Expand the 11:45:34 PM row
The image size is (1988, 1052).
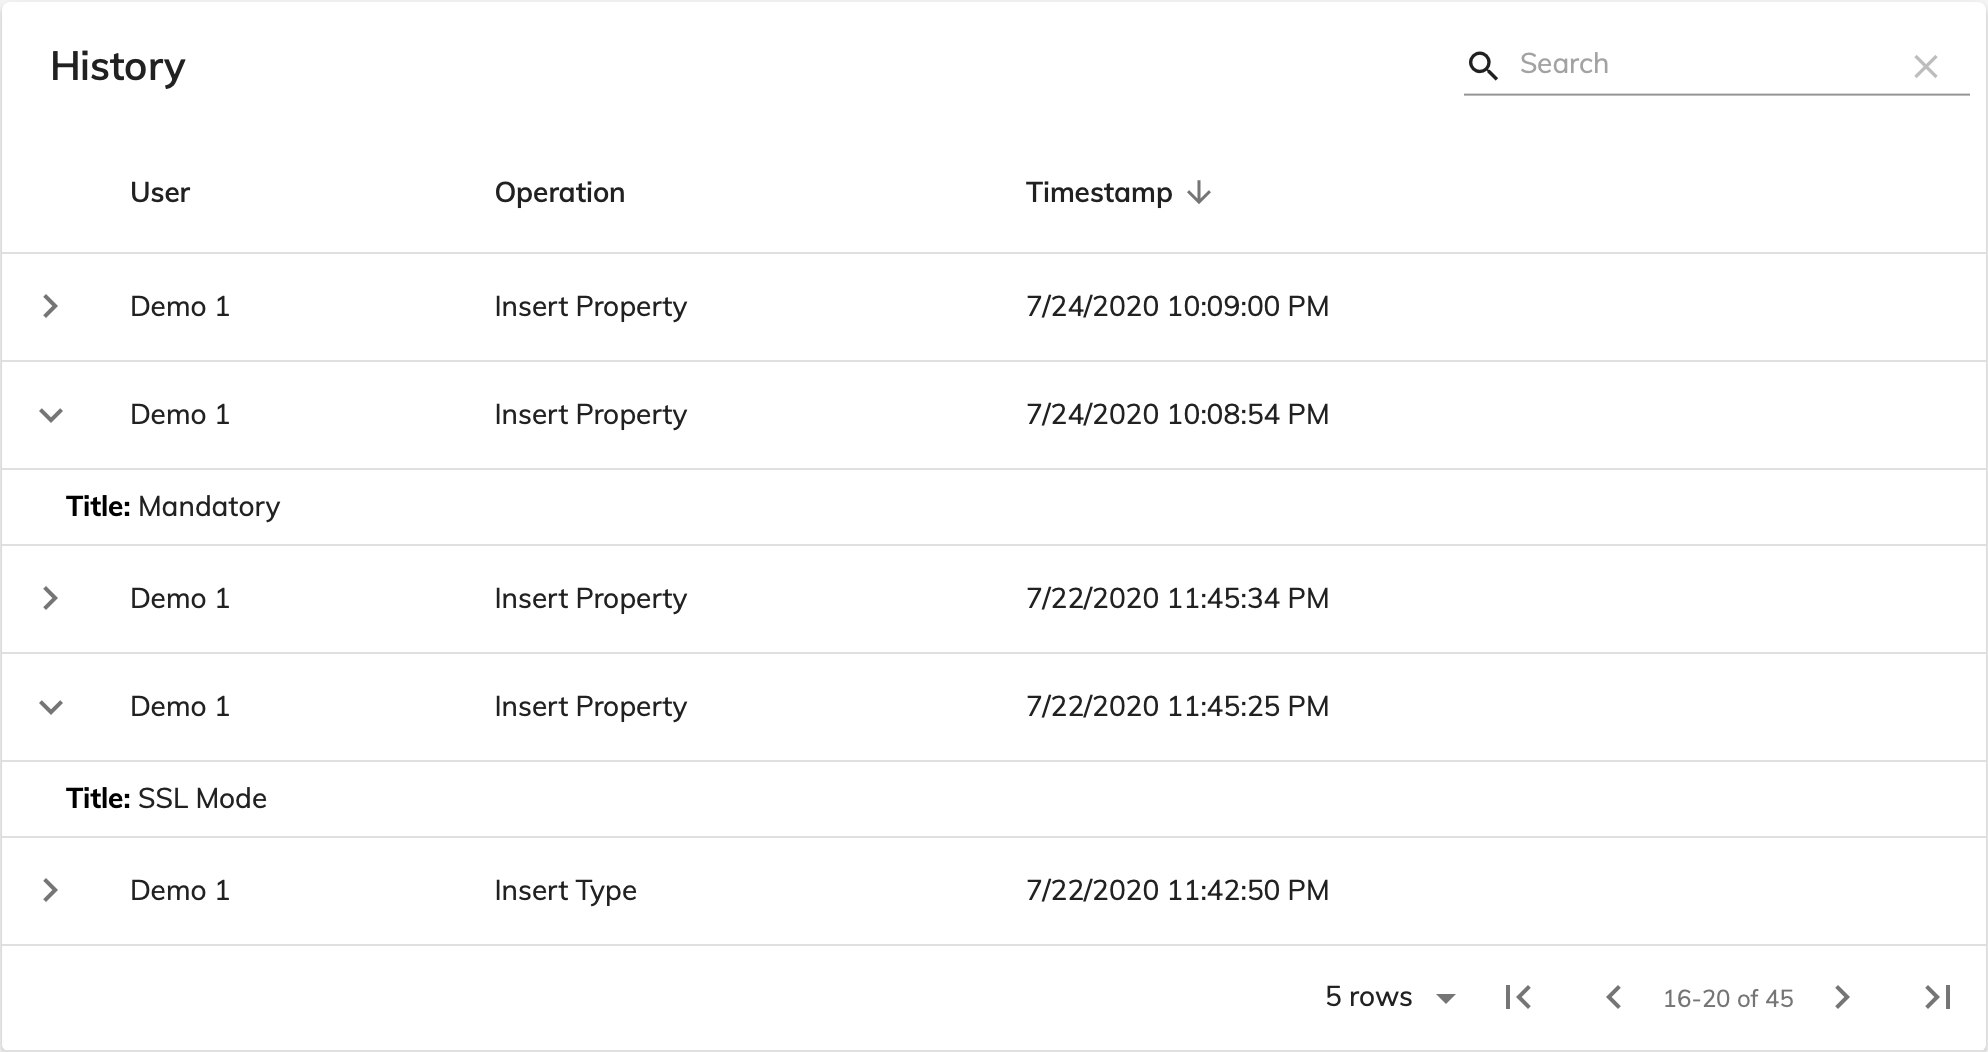pyautogui.click(x=51, y=598)
